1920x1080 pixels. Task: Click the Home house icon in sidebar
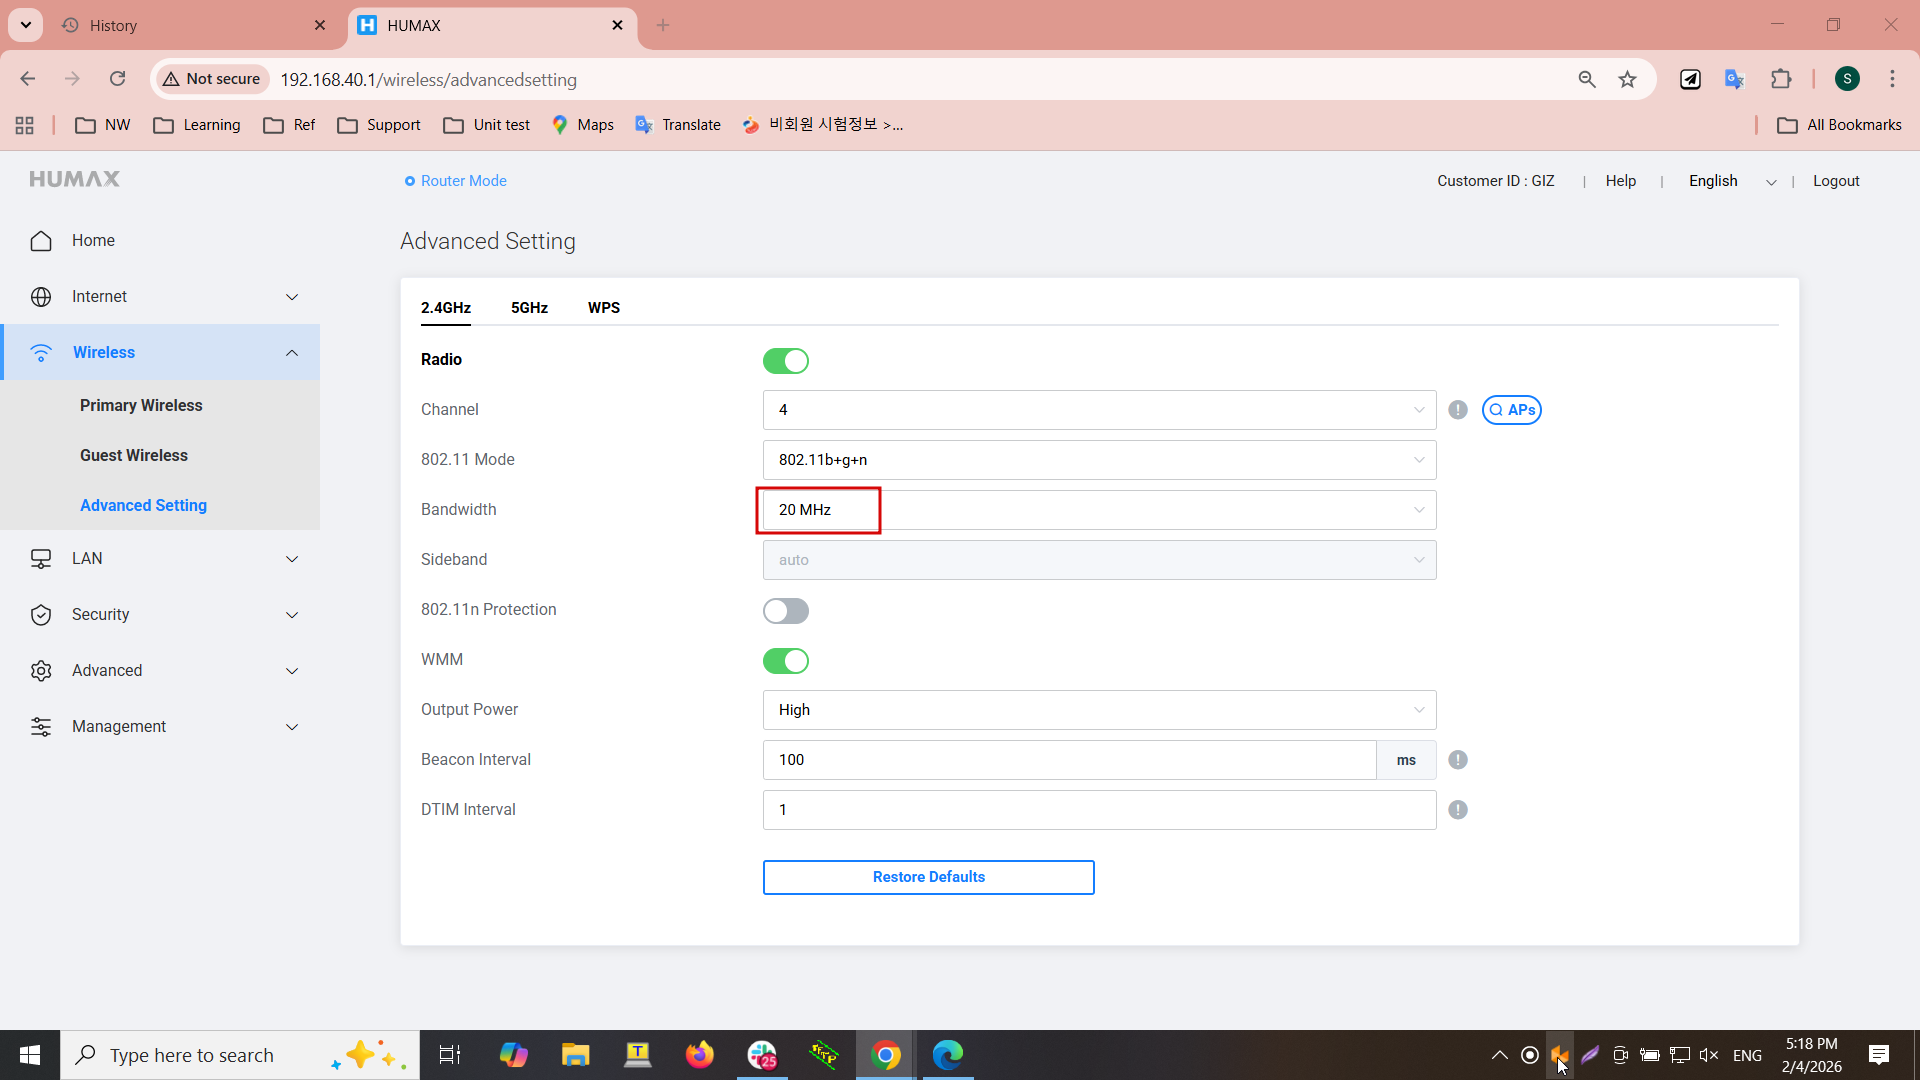pos(41,241)
